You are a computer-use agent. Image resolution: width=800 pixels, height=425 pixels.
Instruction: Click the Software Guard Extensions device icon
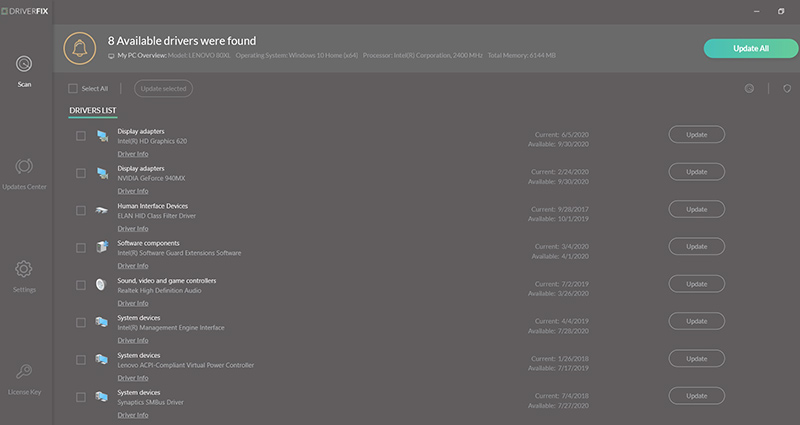tap(102, 247)
